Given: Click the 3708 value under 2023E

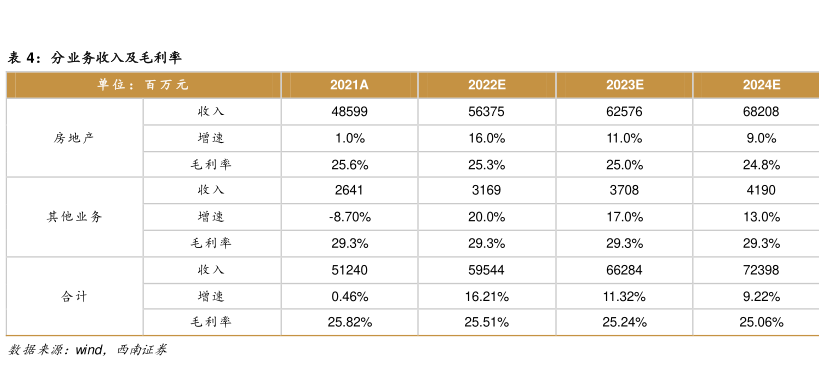Looking at the screenshot, I should (624, 190).
